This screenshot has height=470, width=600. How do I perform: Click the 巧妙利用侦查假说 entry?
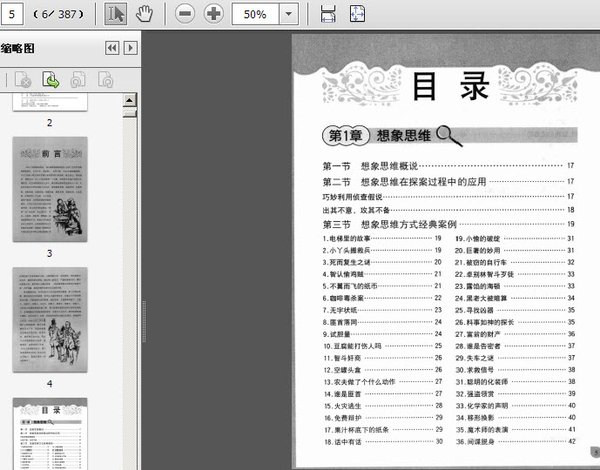click(448, 197)
